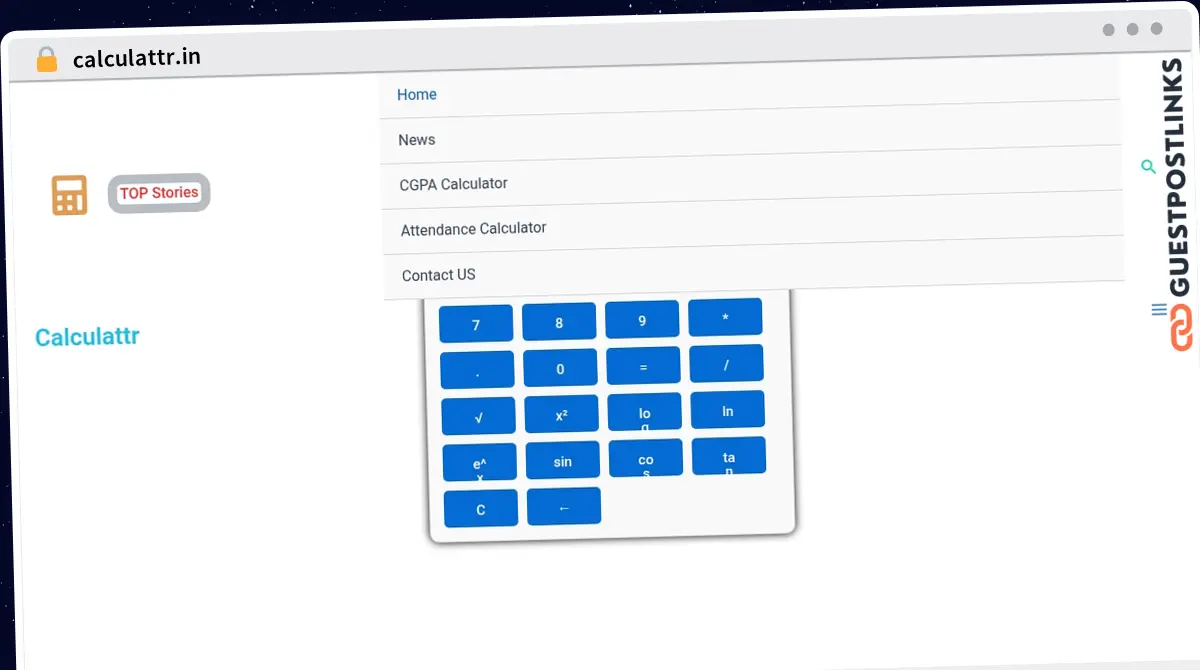Screen dimensions: 1200x670
Task: Click the sin function key
Action: [563, 460]
